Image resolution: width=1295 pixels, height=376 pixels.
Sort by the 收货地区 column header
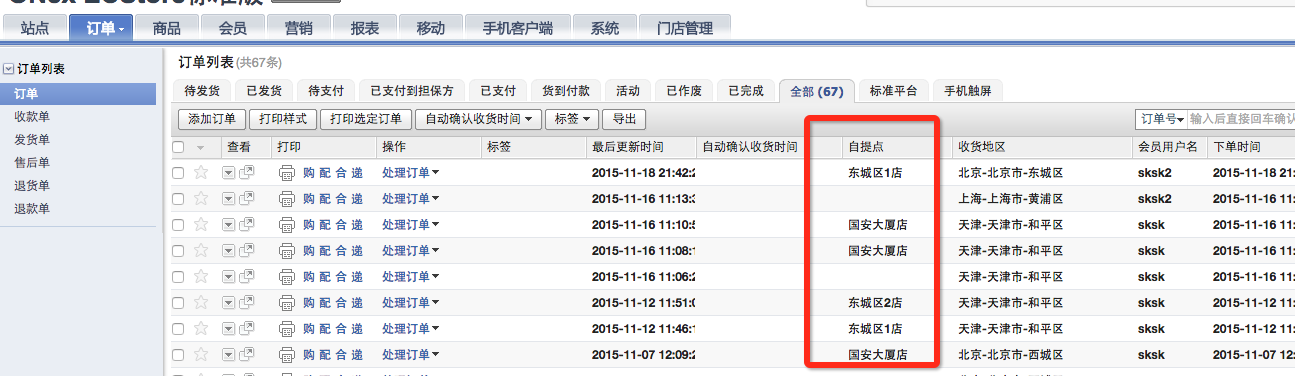[x=981, y=147]
